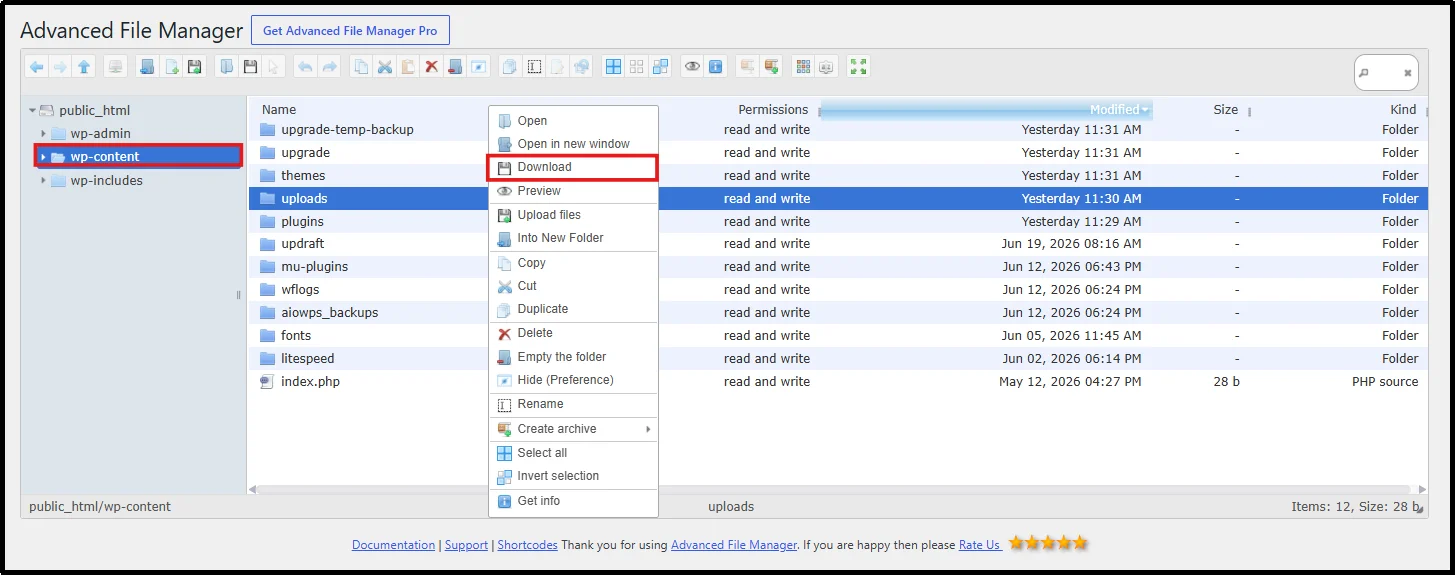Viewport: 1455px width, 576px height.
Task: Choose Duplicate in the context menu
Action: [573, 309]
